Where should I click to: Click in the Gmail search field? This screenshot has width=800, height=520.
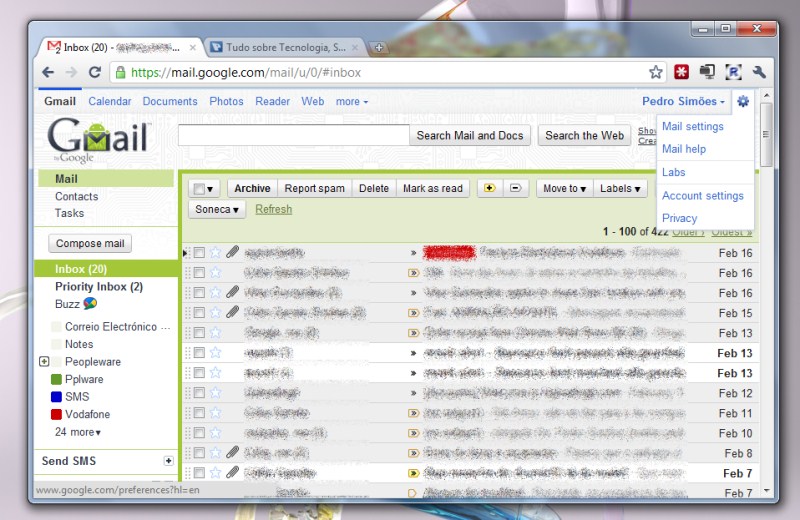[x=293, y=135]
